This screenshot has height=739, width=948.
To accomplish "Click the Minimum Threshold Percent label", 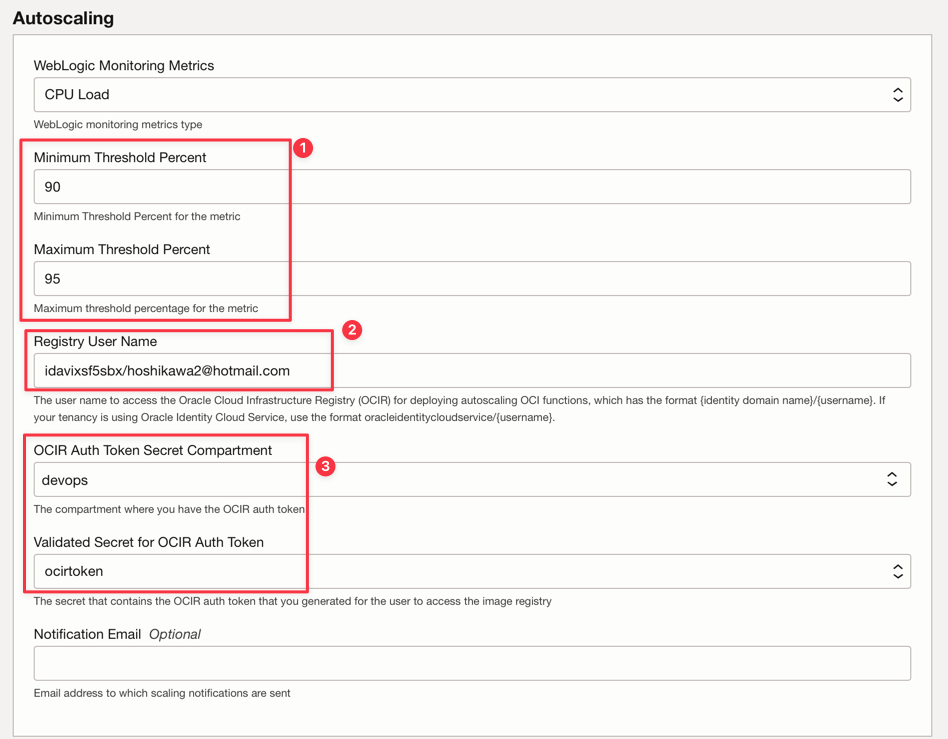I will [x=120, y=158].
